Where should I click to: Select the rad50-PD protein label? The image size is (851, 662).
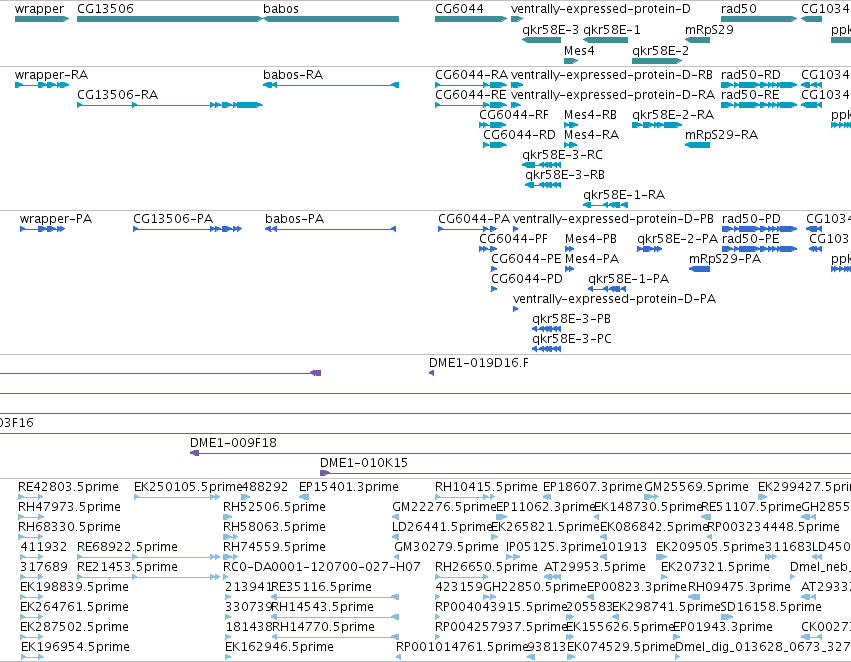tap(752, 219)
